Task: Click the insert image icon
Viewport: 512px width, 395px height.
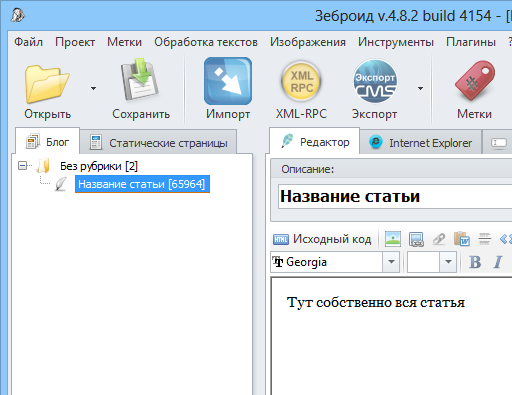Action: coord(393,239)
